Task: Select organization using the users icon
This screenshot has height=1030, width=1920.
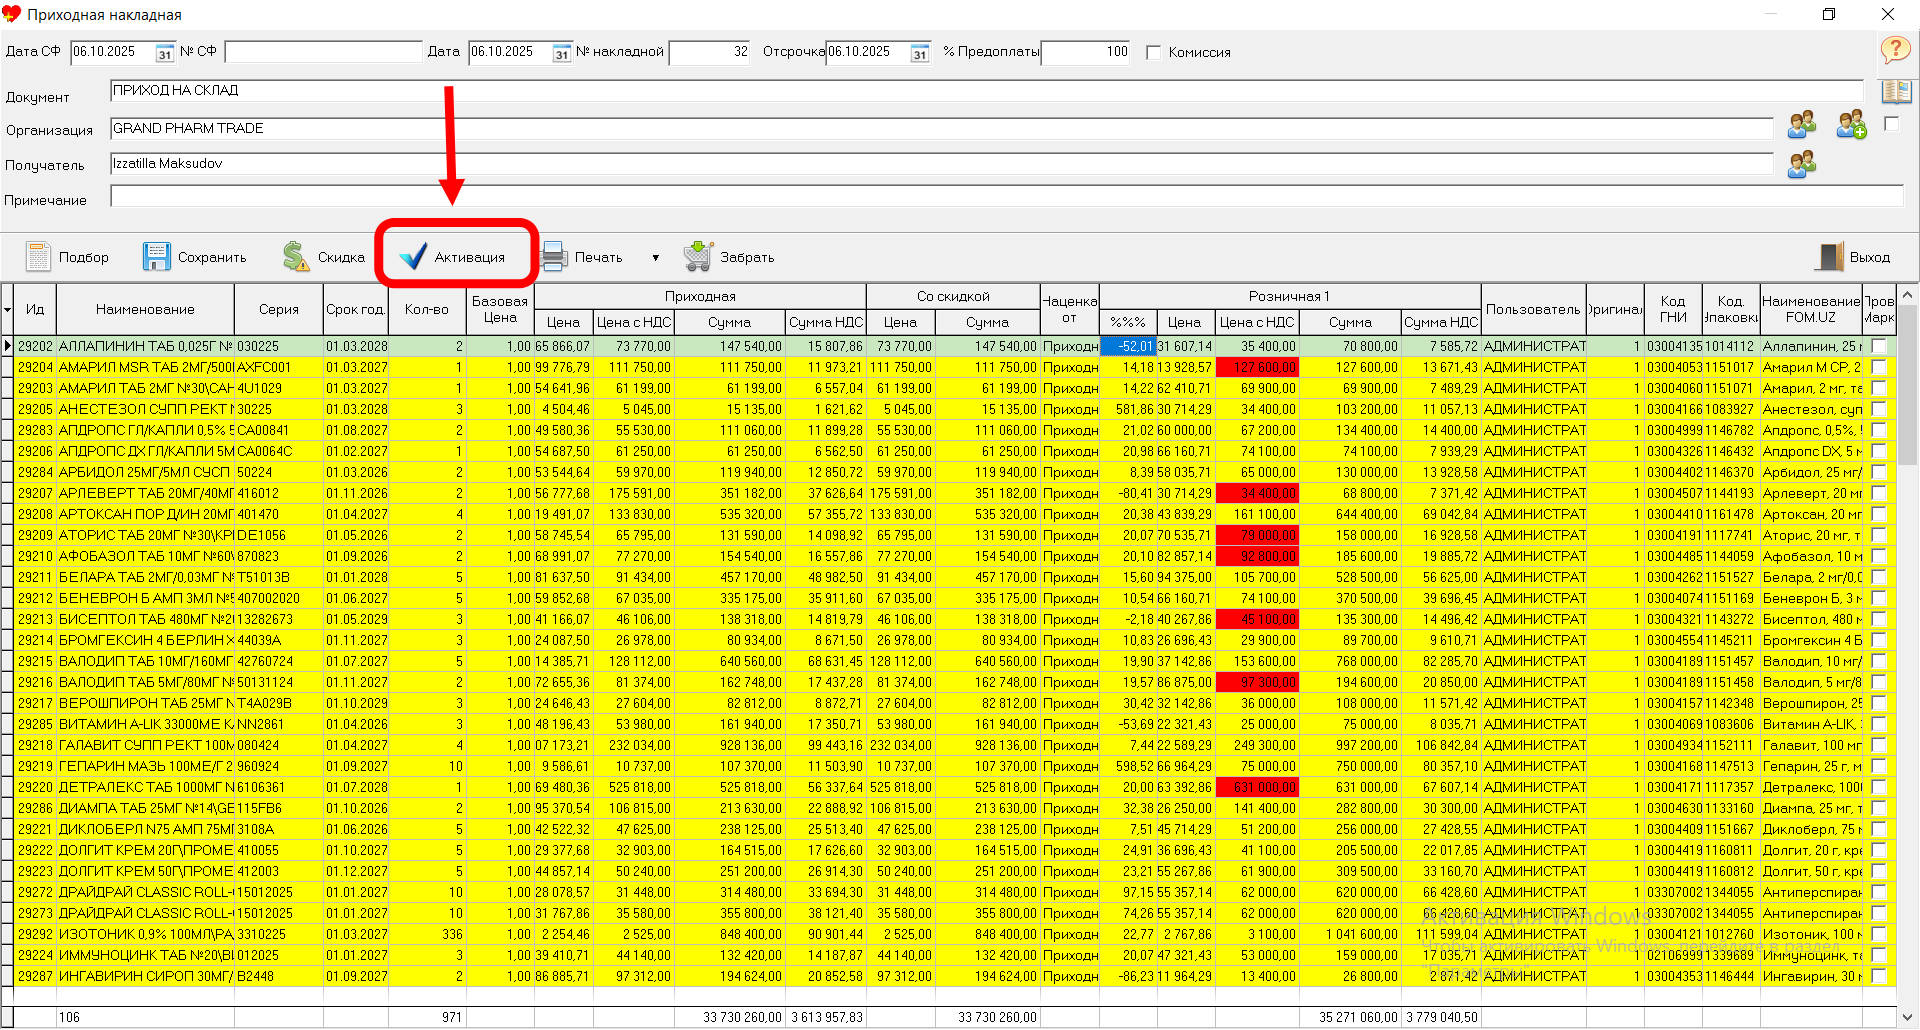Action: [1801, 126]
